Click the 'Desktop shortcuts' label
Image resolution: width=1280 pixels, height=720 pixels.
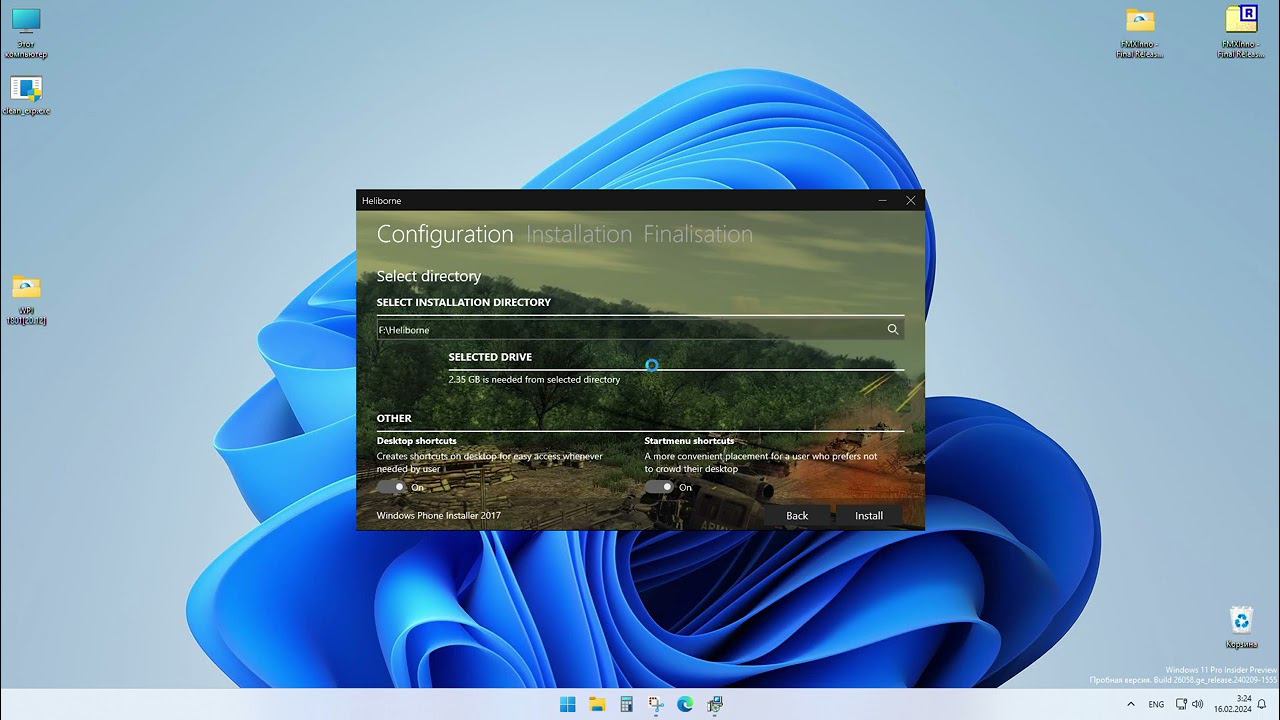(417, 440)
